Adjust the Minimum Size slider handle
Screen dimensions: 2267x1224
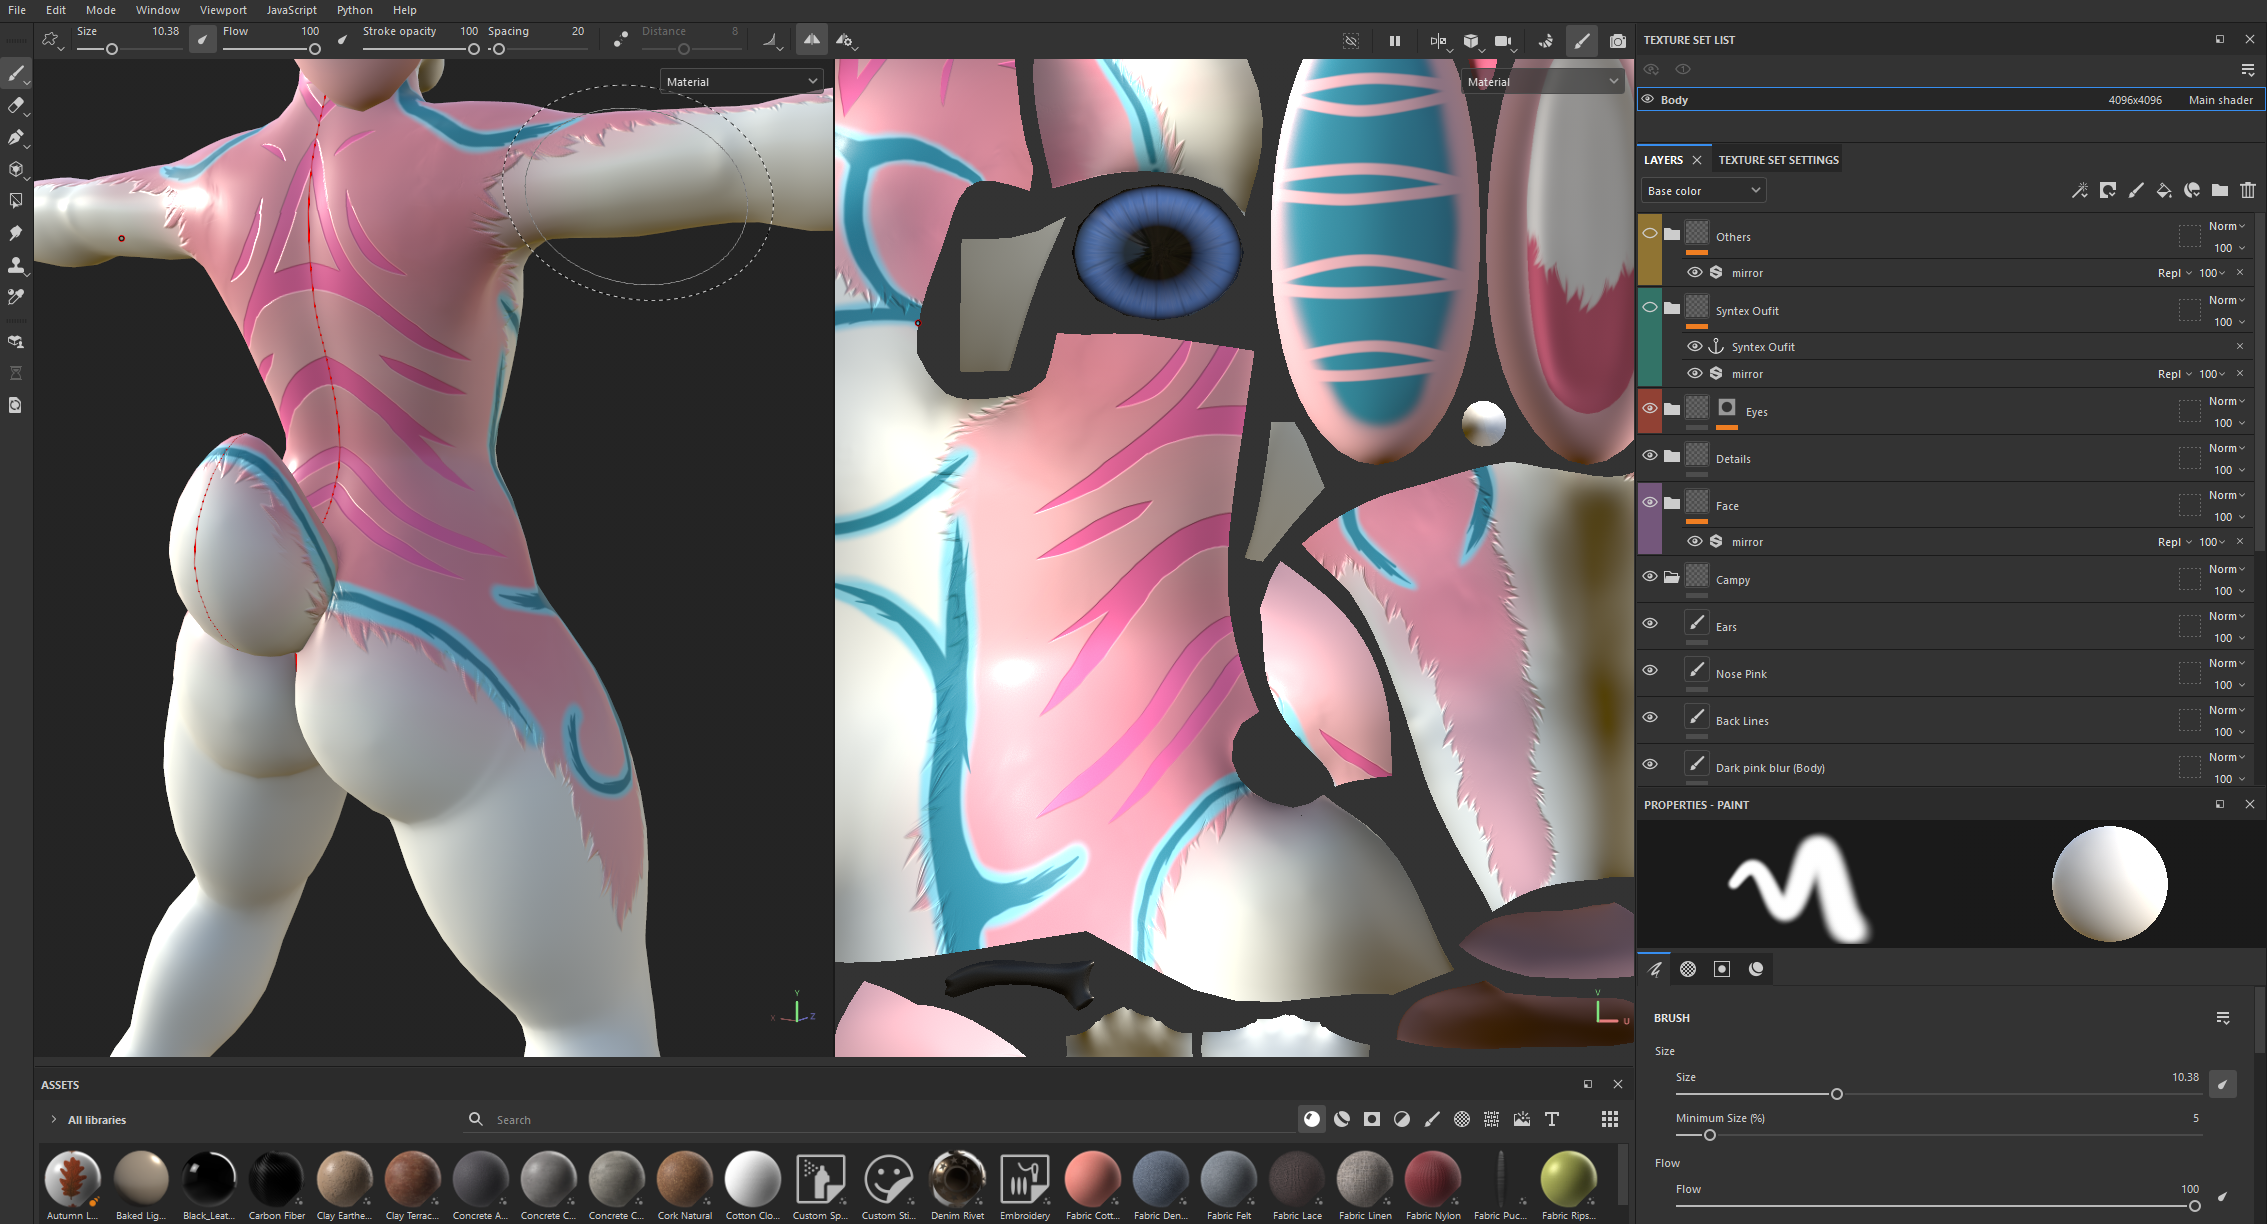[1710, 1135]
